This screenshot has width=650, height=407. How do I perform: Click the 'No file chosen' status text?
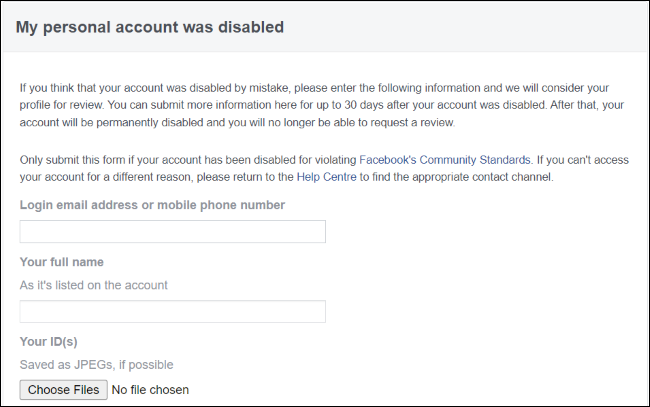[150, 390]
